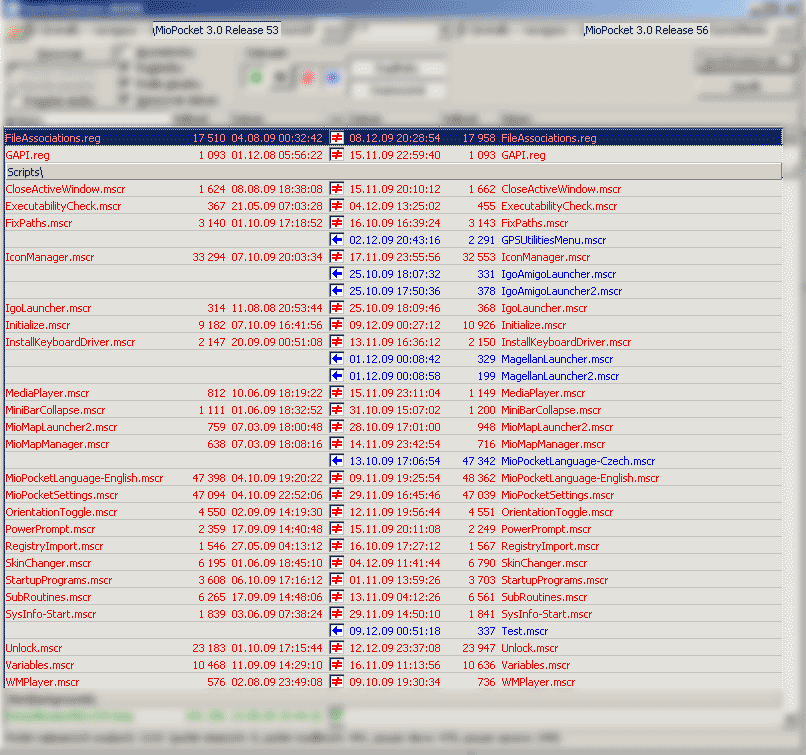Select the blue IgoAmigoLauncher.mscr file name
The height and width of the screenshot is (755, 806).
coord(559,274)
